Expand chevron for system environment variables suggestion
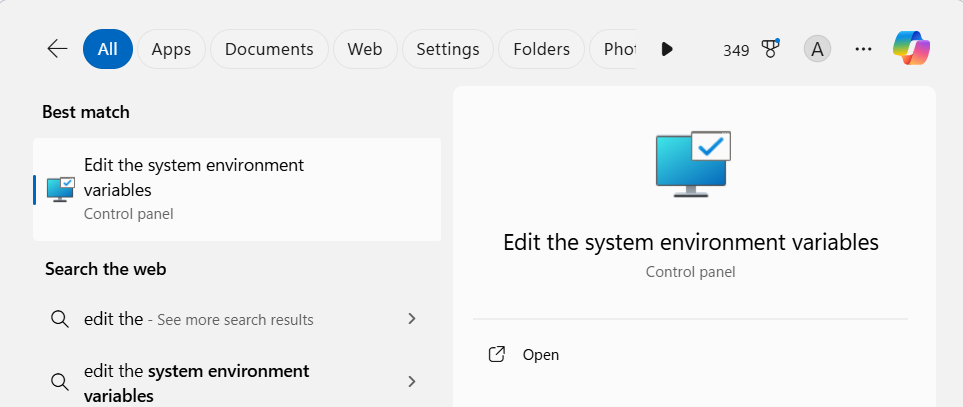 412,382
